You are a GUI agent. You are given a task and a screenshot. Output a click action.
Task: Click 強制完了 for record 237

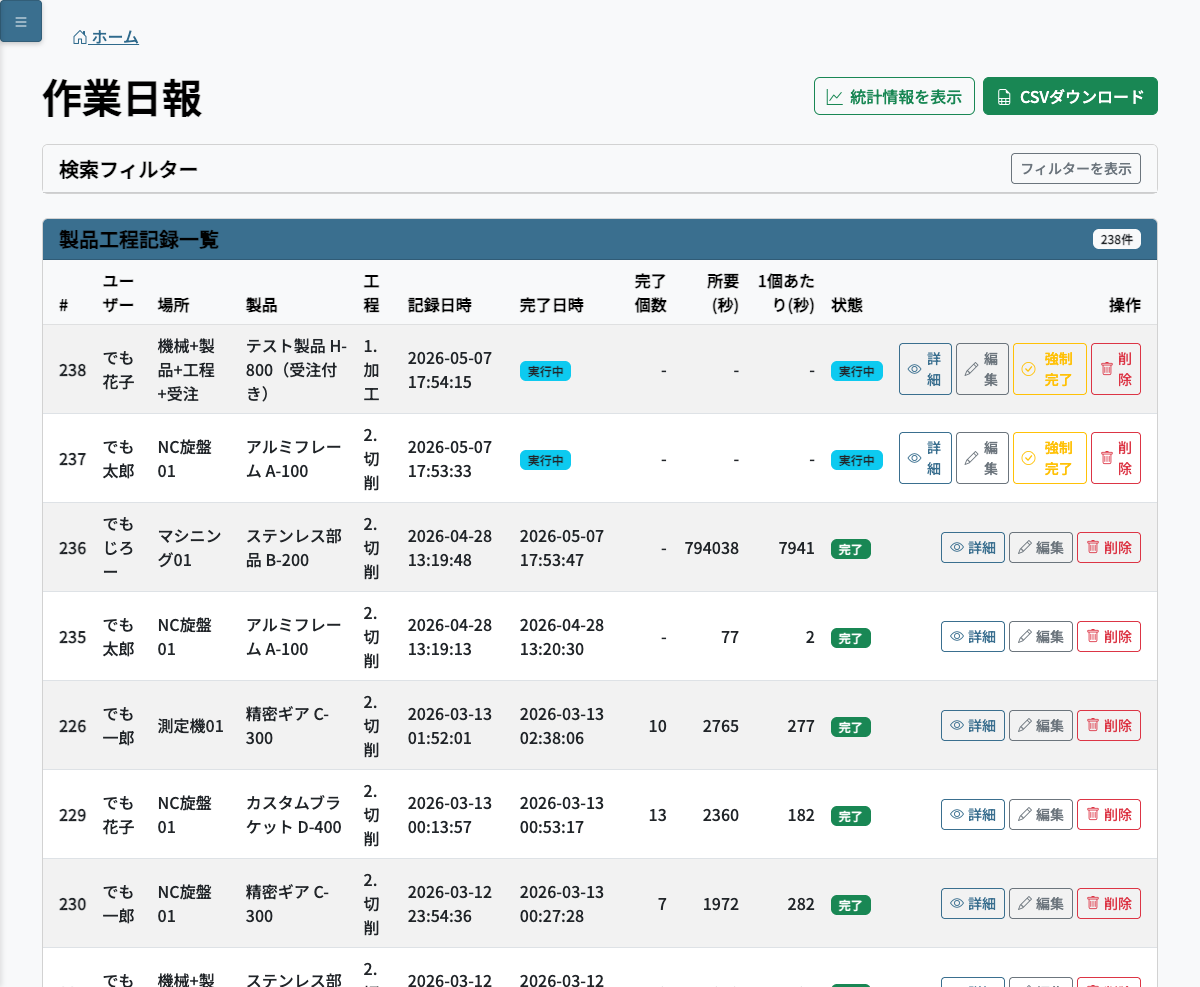click(1050, 458)
